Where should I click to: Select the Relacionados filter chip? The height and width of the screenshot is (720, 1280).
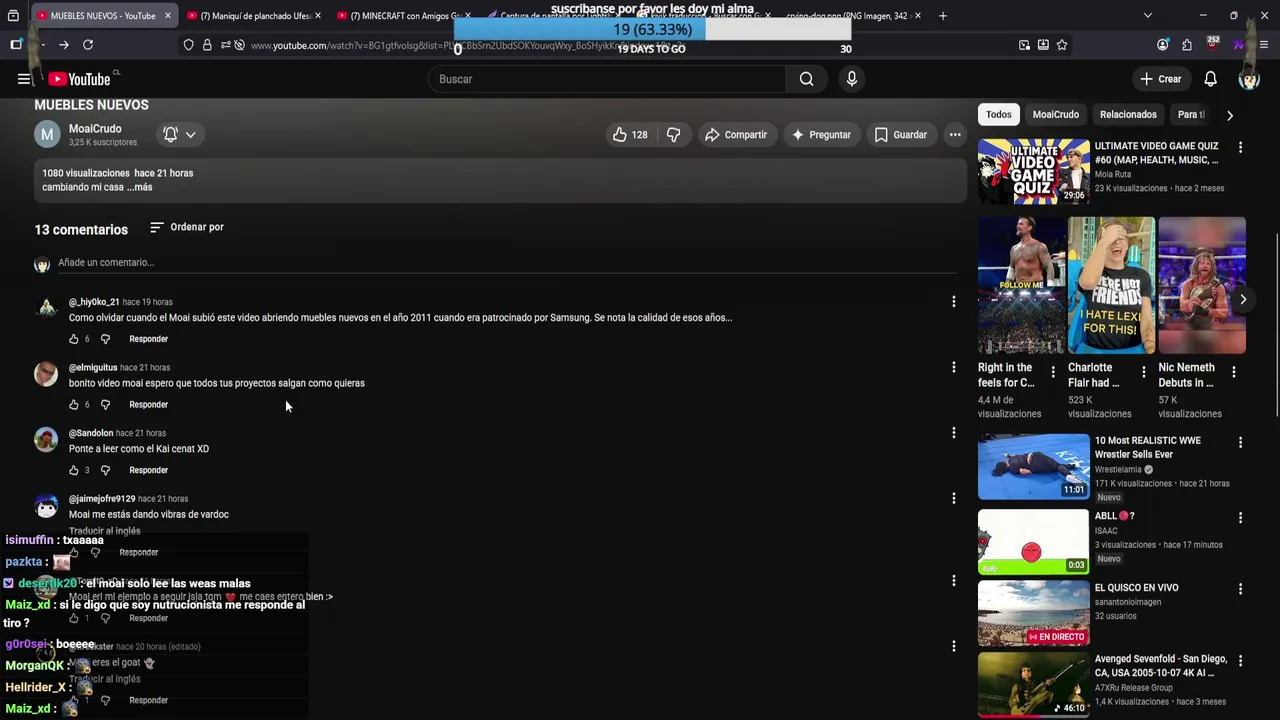(x=1128, y=115)
